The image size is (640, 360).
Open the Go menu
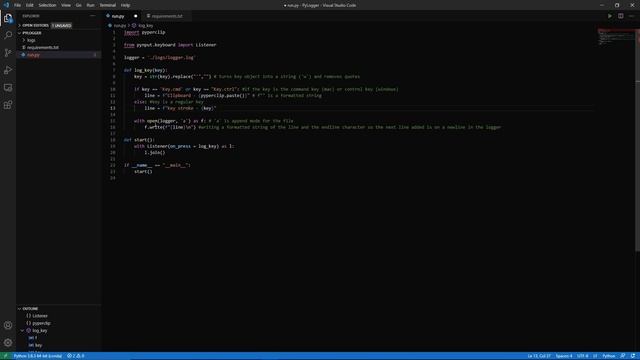click(x=78, y=5)
